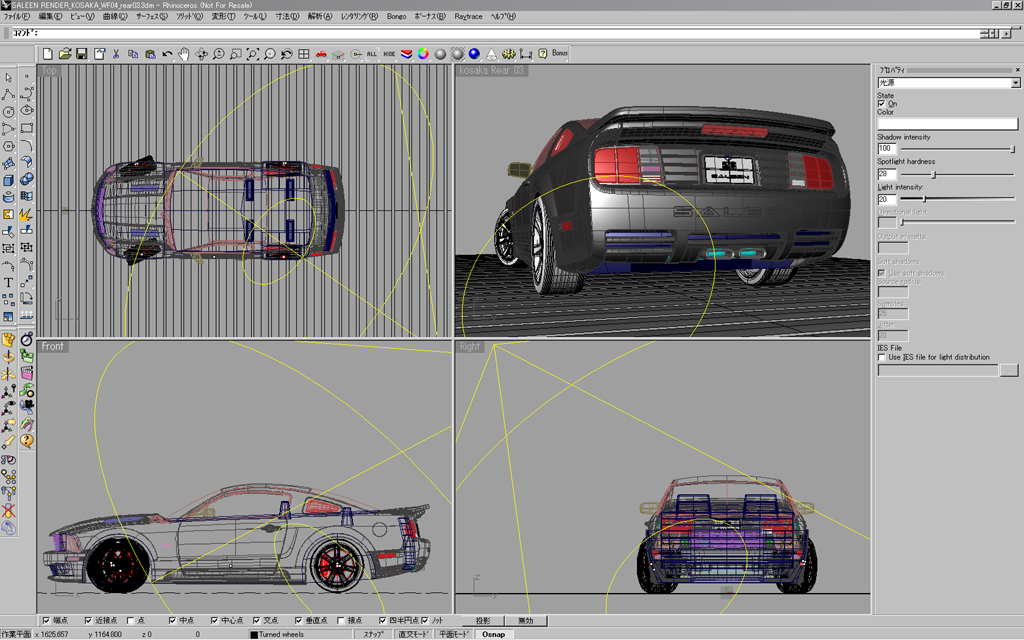Screen dimensions: 1024x640
Task: Open the ファイル(F) menu
Action: coord(16,16)
